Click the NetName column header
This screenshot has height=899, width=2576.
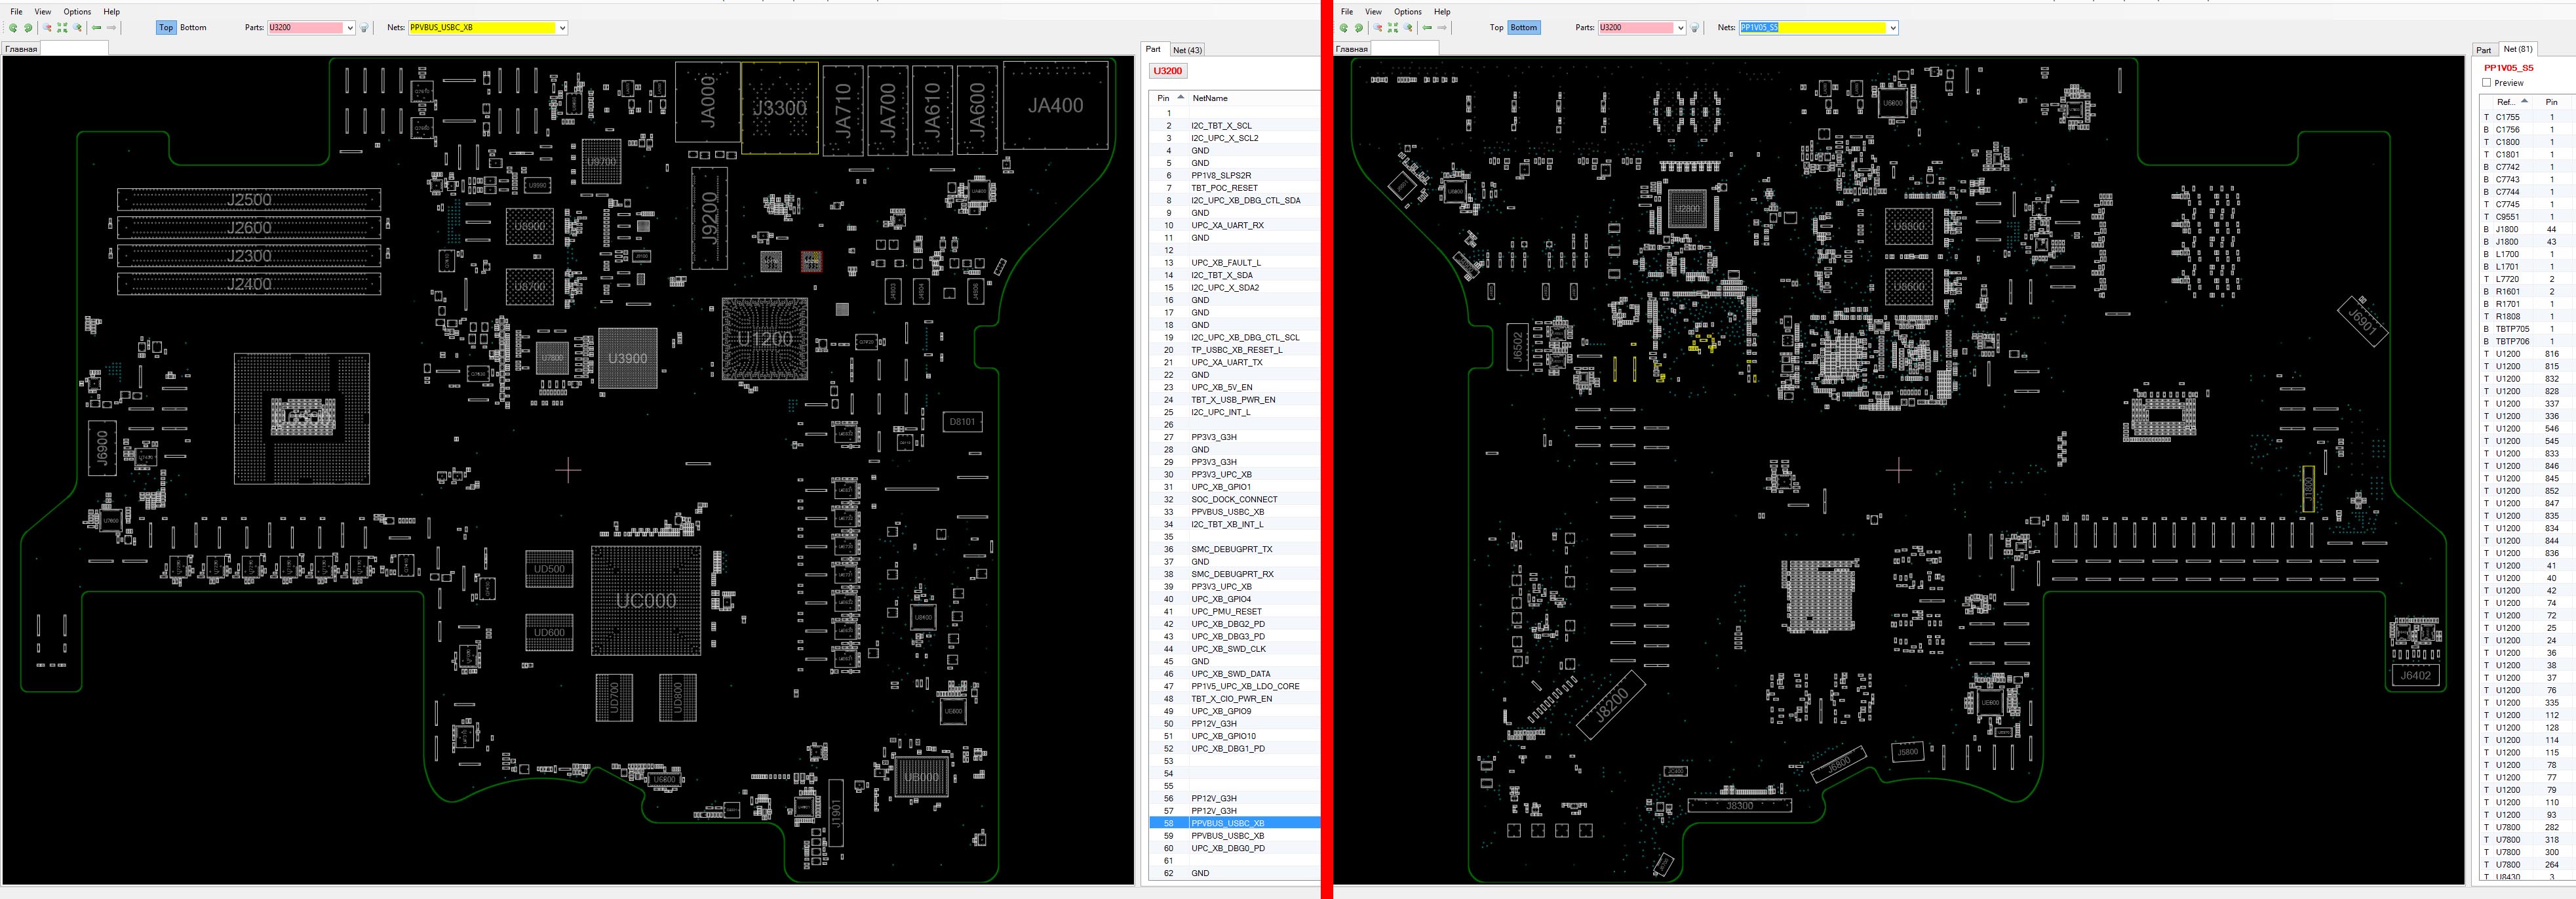click(x=1254, y=98)
